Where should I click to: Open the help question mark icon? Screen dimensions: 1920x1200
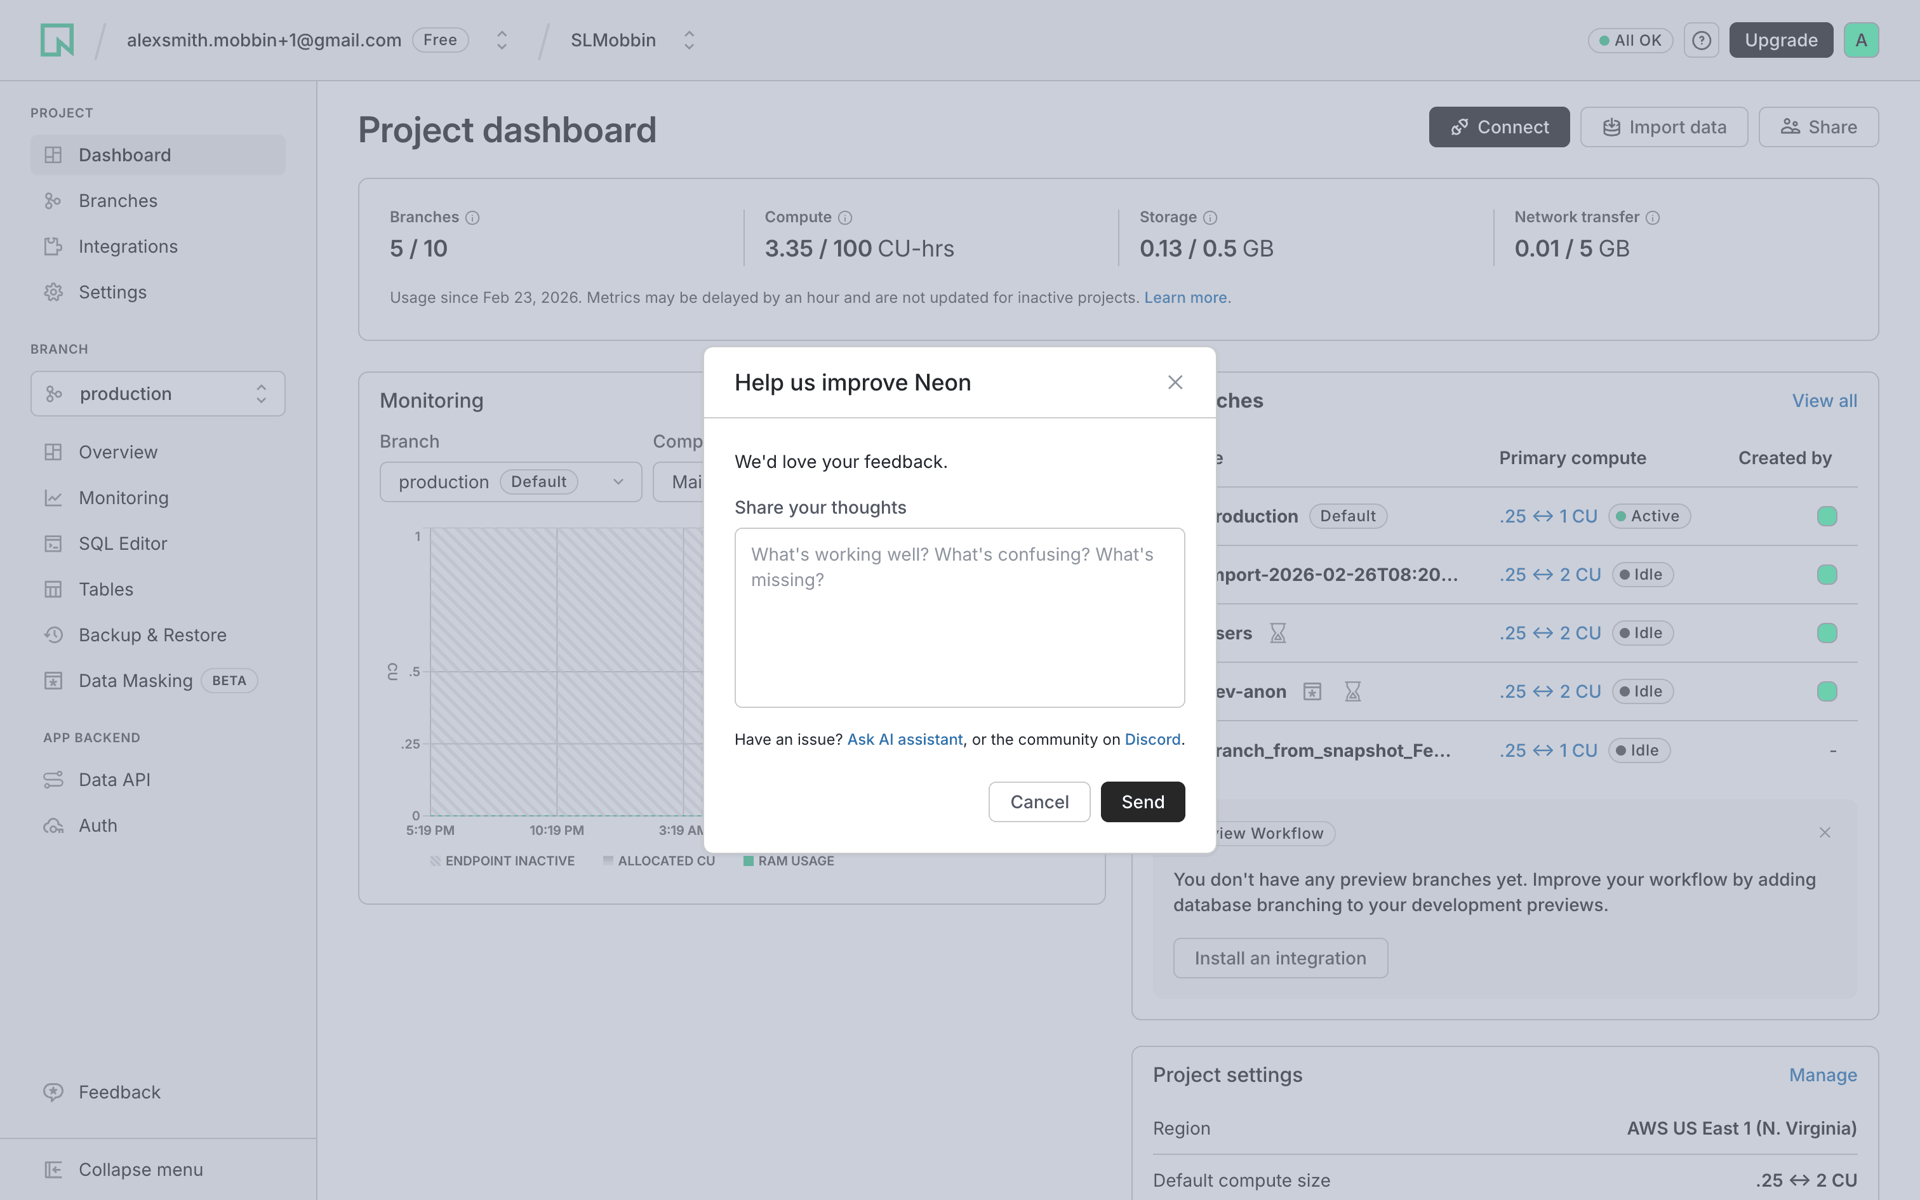pyautogui.click(x=1701, y=40)
